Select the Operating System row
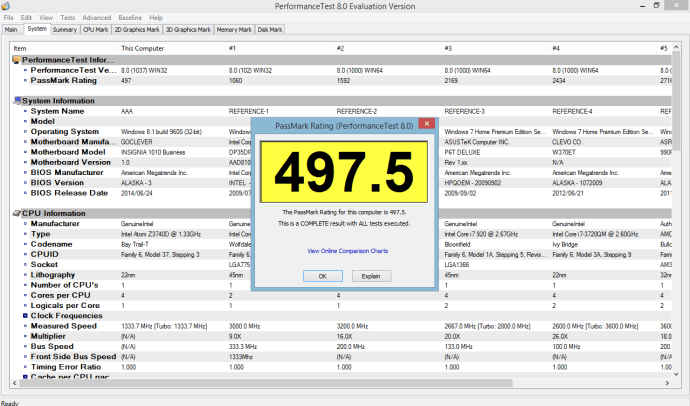The height and width of the screenshot is (406, 690). [x=341, y=132]
